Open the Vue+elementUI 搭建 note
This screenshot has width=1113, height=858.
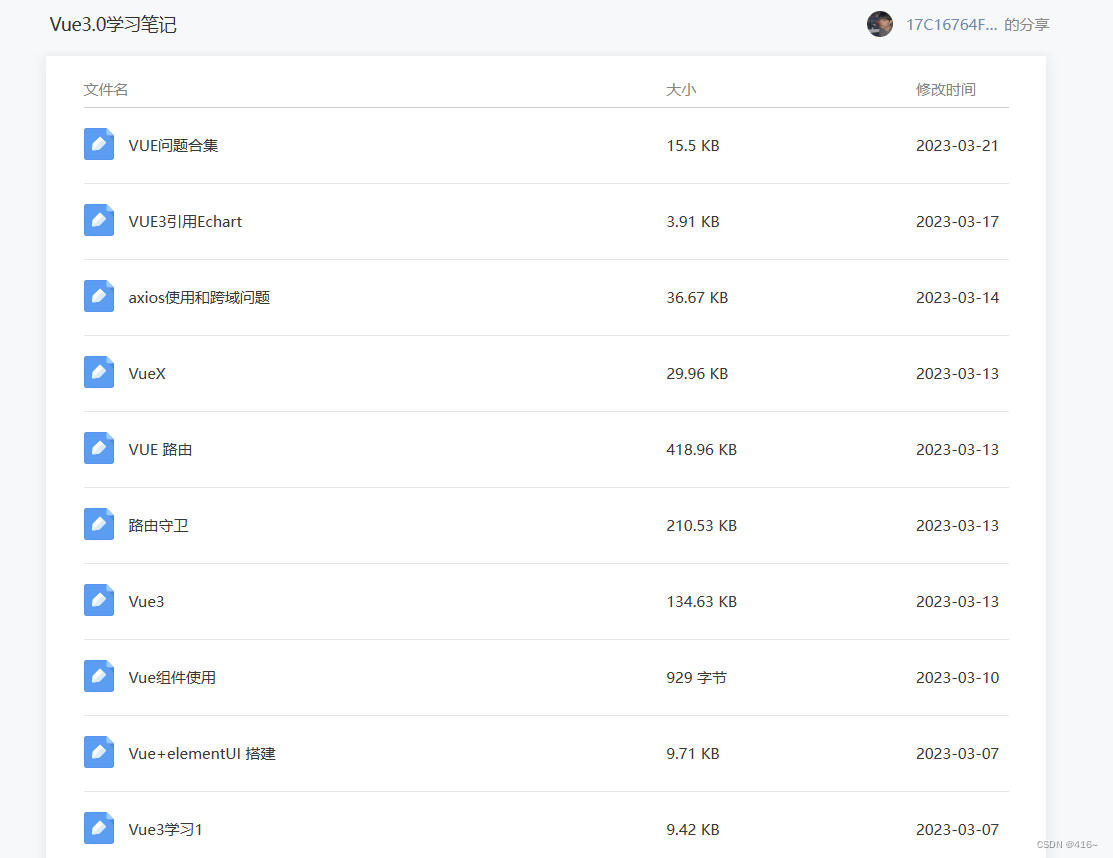point(202,753)
